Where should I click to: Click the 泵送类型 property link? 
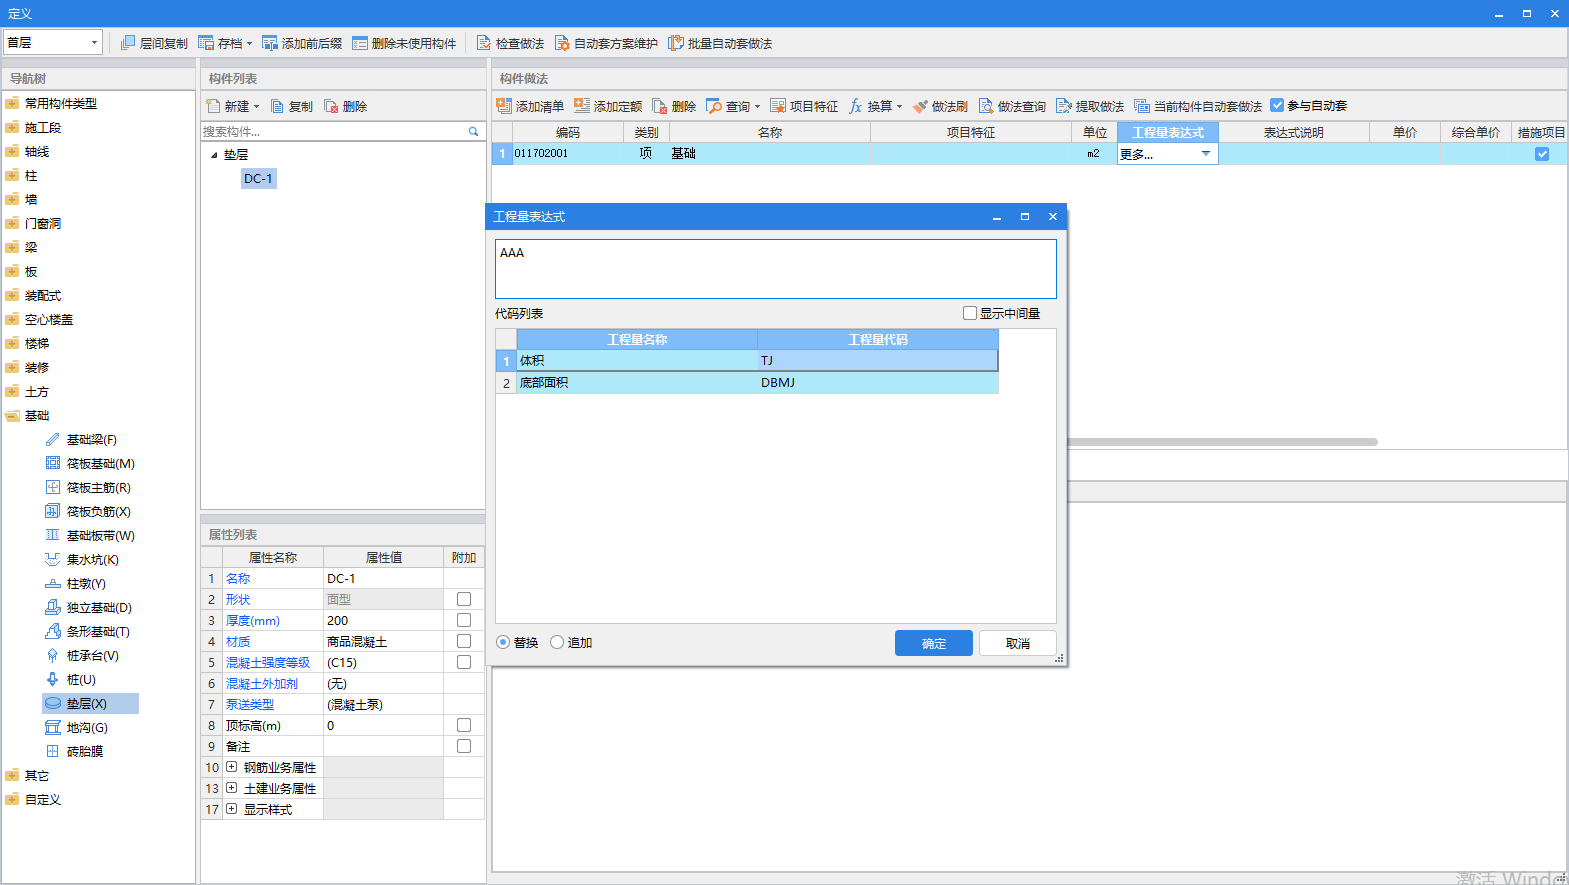point(250,704)
